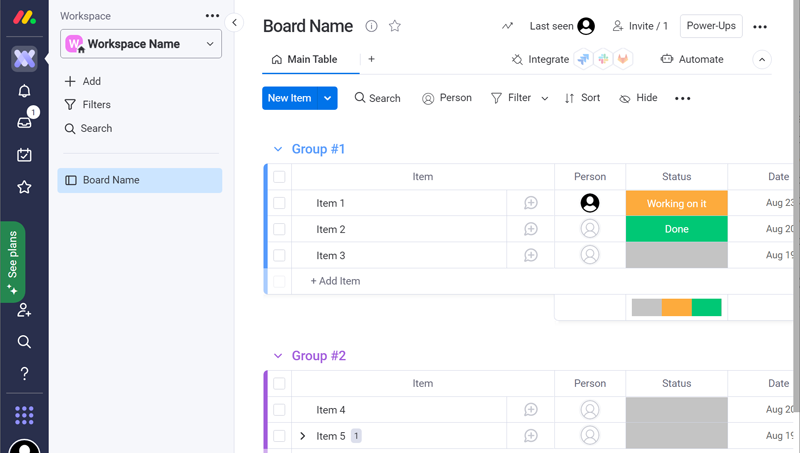
Task: Click the invite members icon in sidebar
Action: (x=24, y=310)
